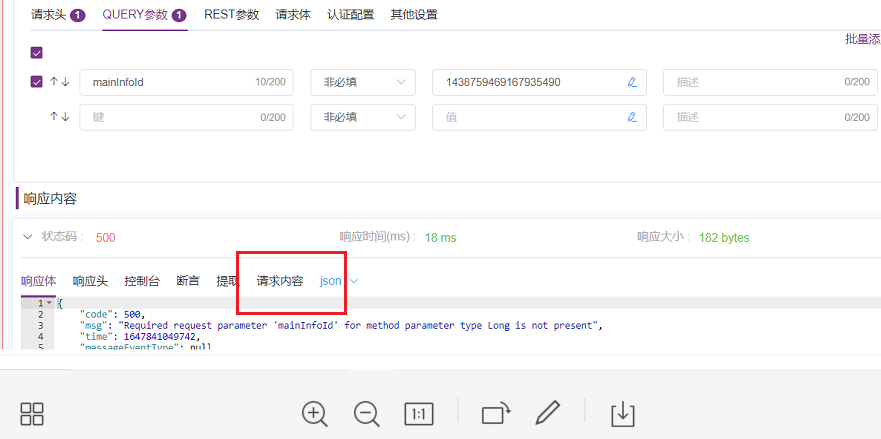Zoom out with the magnifier minus icon
The image size is (881, 439).
367,414
